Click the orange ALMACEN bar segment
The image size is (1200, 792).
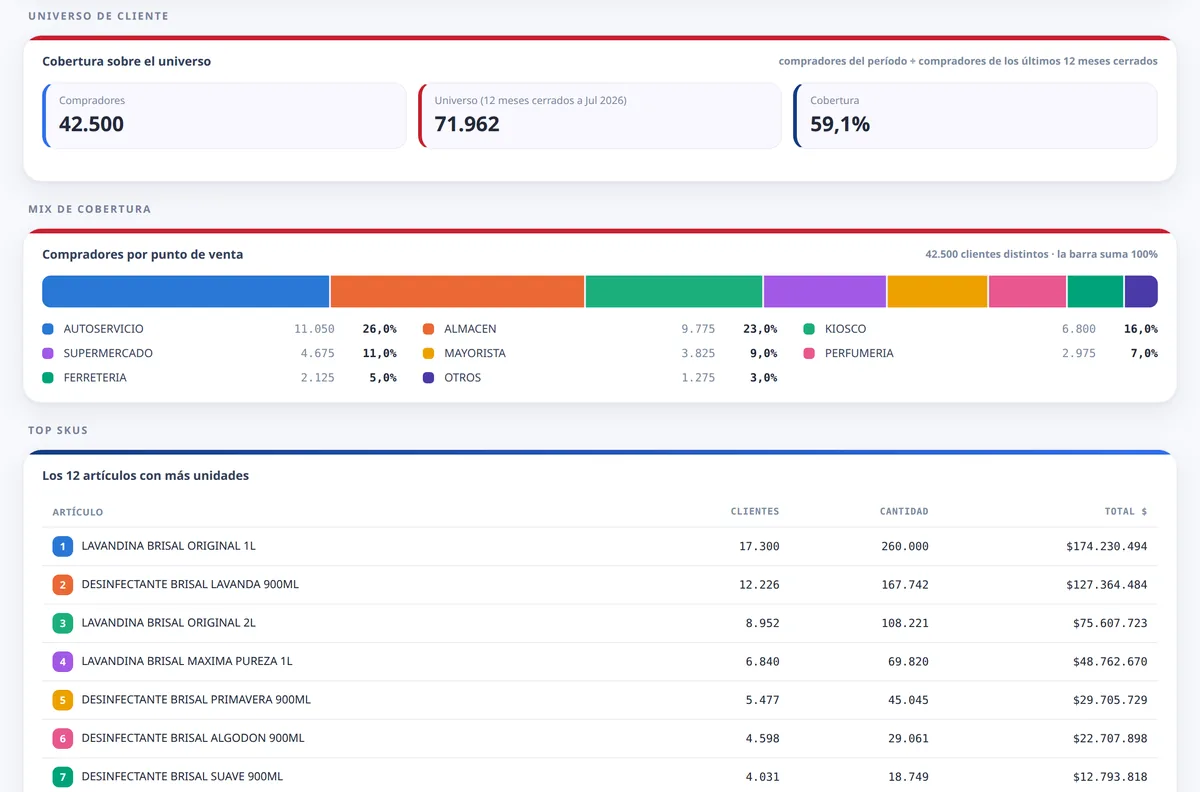point(457,291)
